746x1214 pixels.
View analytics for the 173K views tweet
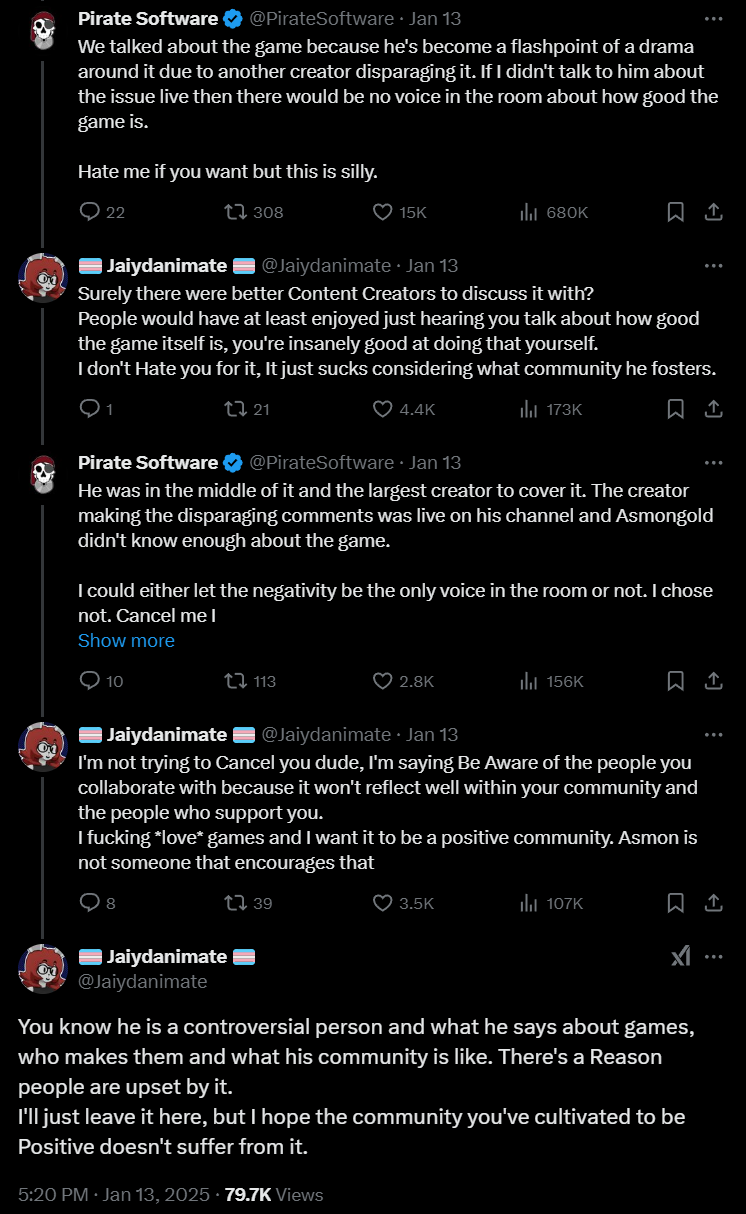[x=530, y=409]
